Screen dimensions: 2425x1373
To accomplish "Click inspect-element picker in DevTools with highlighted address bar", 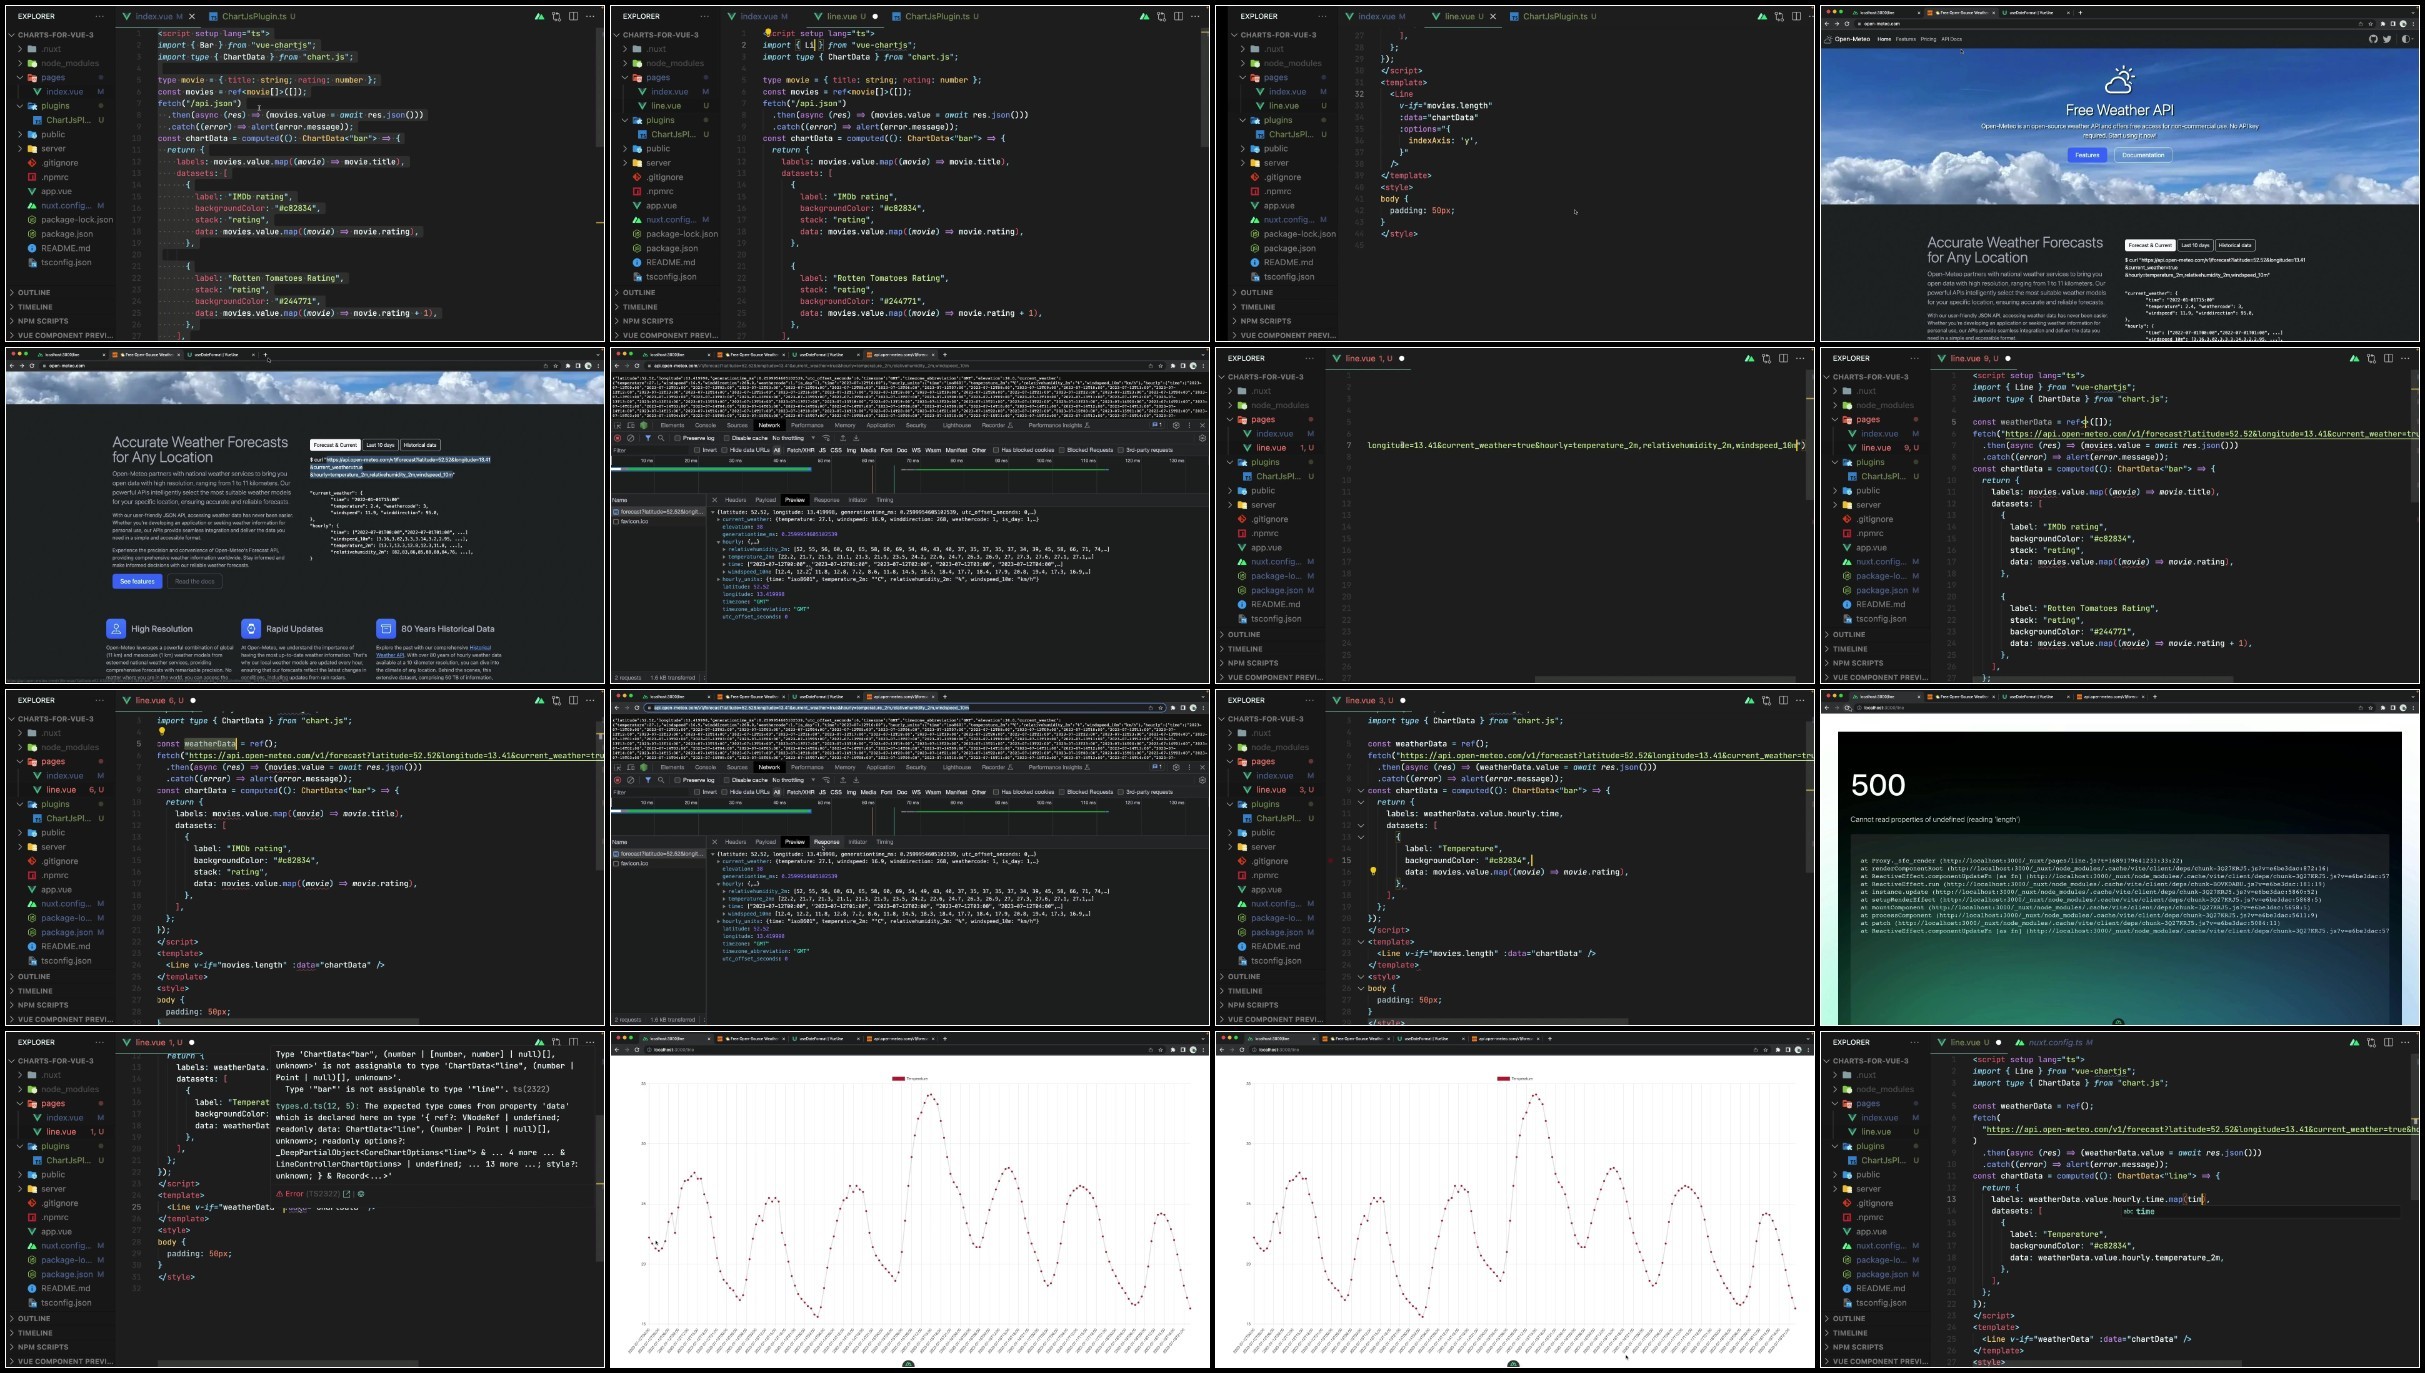I will point(618,767).
